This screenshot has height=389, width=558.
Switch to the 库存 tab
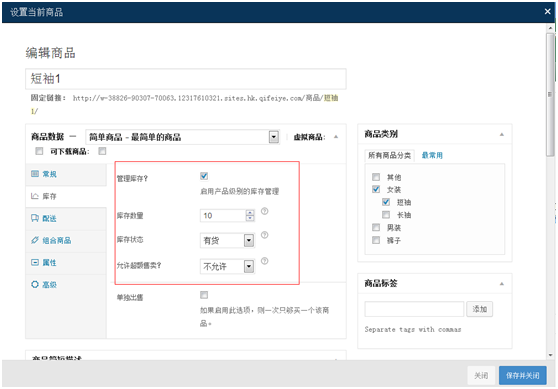66,196
